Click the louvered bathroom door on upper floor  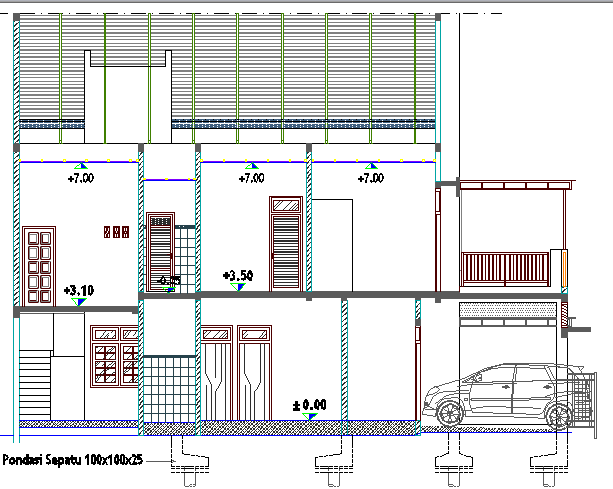tap(160, 250)
